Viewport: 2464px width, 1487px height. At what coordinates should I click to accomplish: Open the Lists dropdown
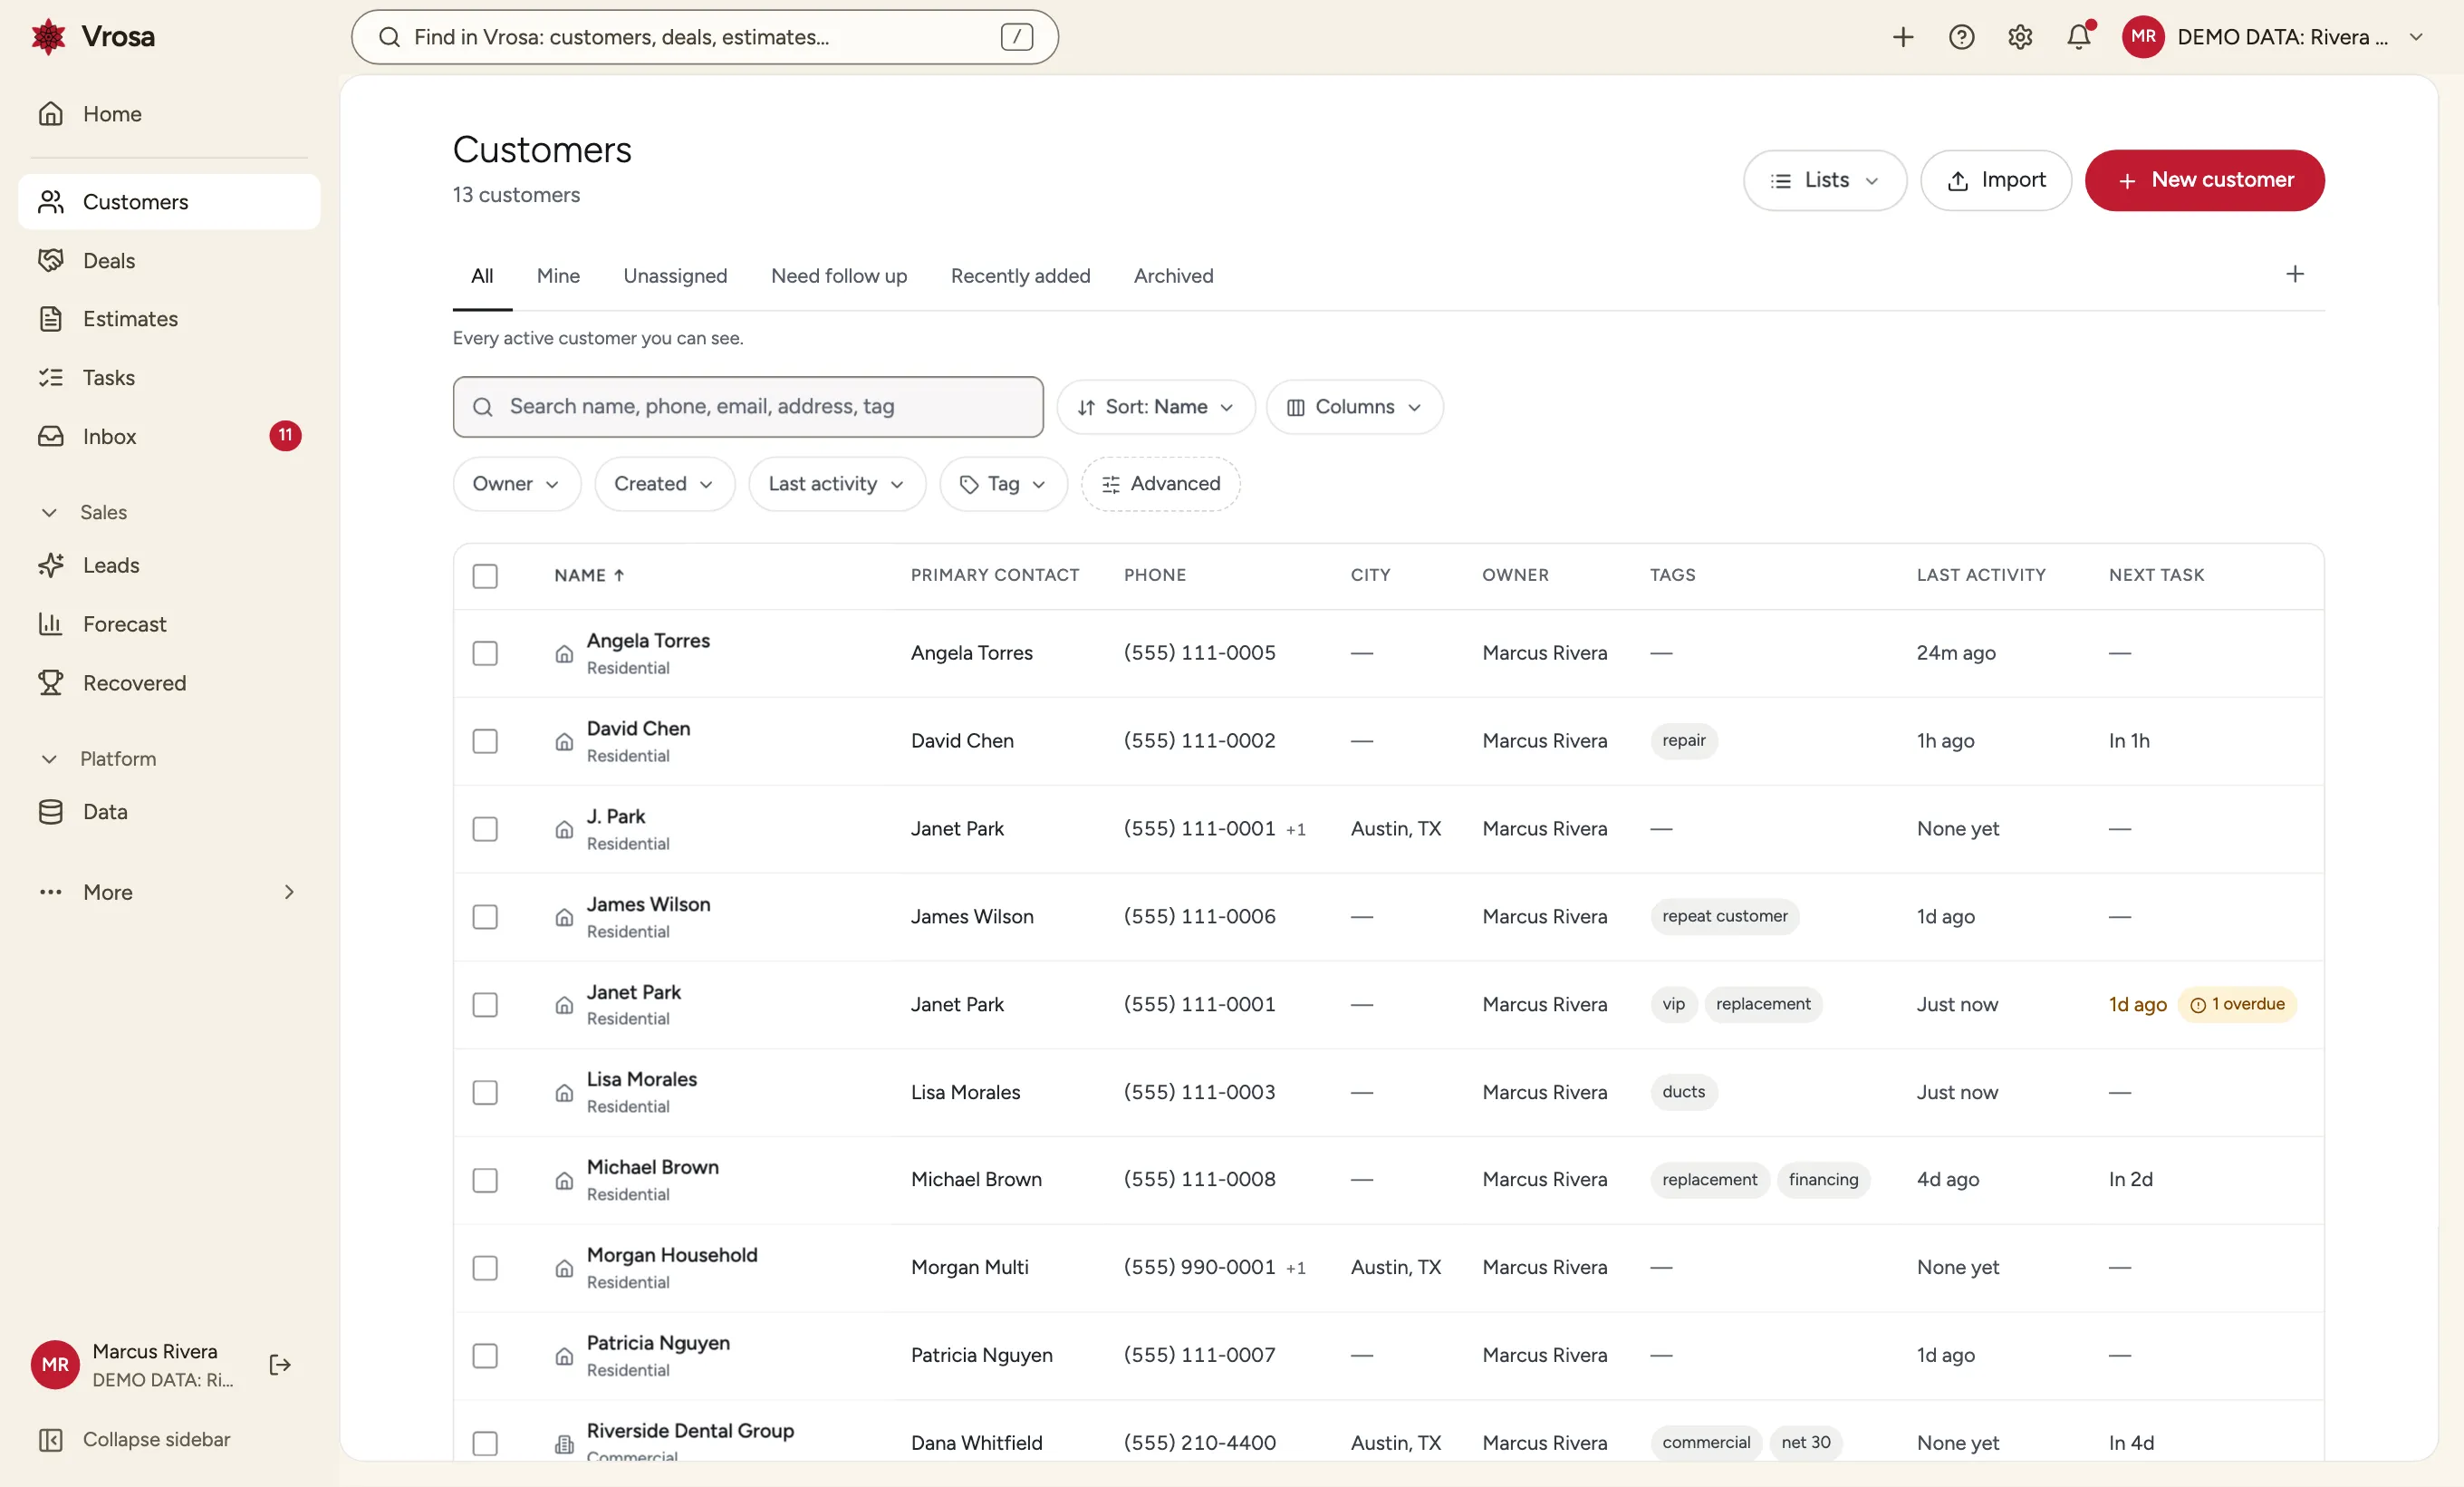tap(1824, 180)
